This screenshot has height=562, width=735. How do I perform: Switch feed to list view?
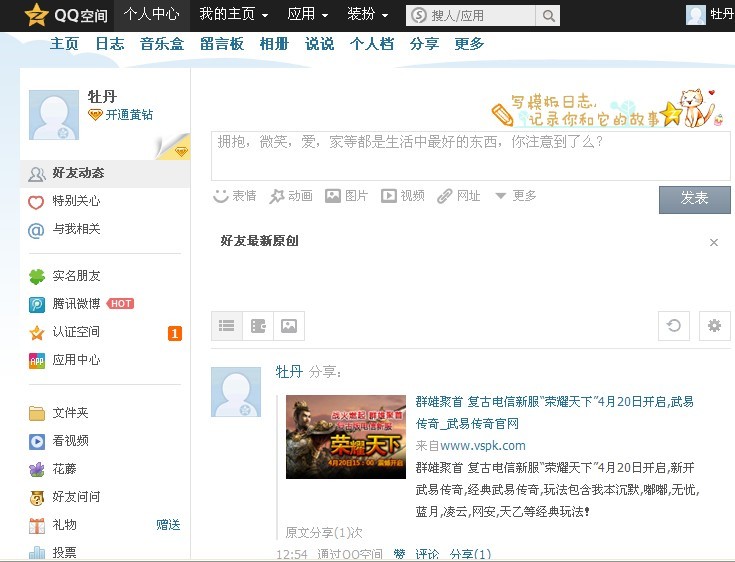click(226, 326)
